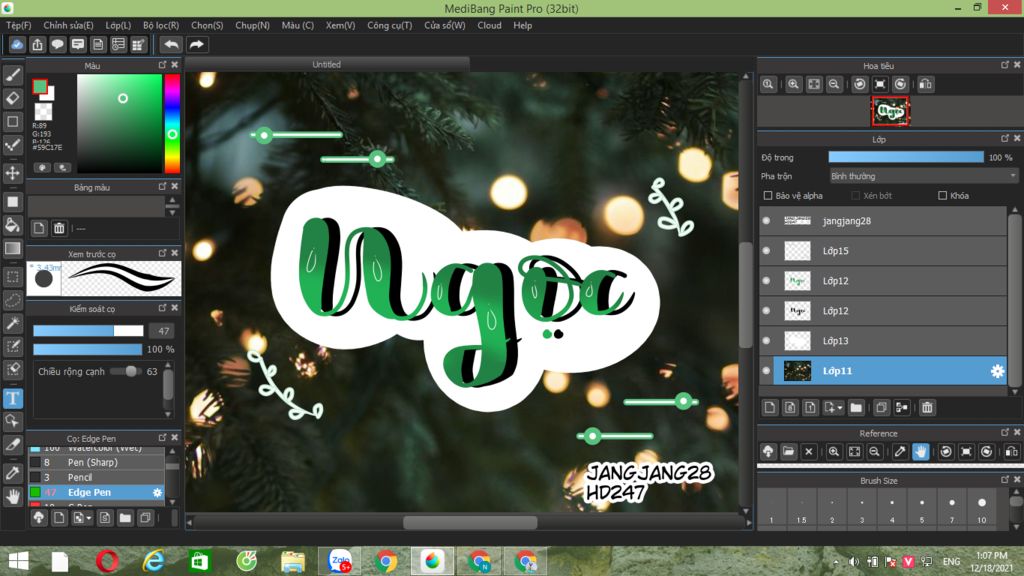
Task: Delete palette color with trash in Bảng màu
Action: pos(59,228)
